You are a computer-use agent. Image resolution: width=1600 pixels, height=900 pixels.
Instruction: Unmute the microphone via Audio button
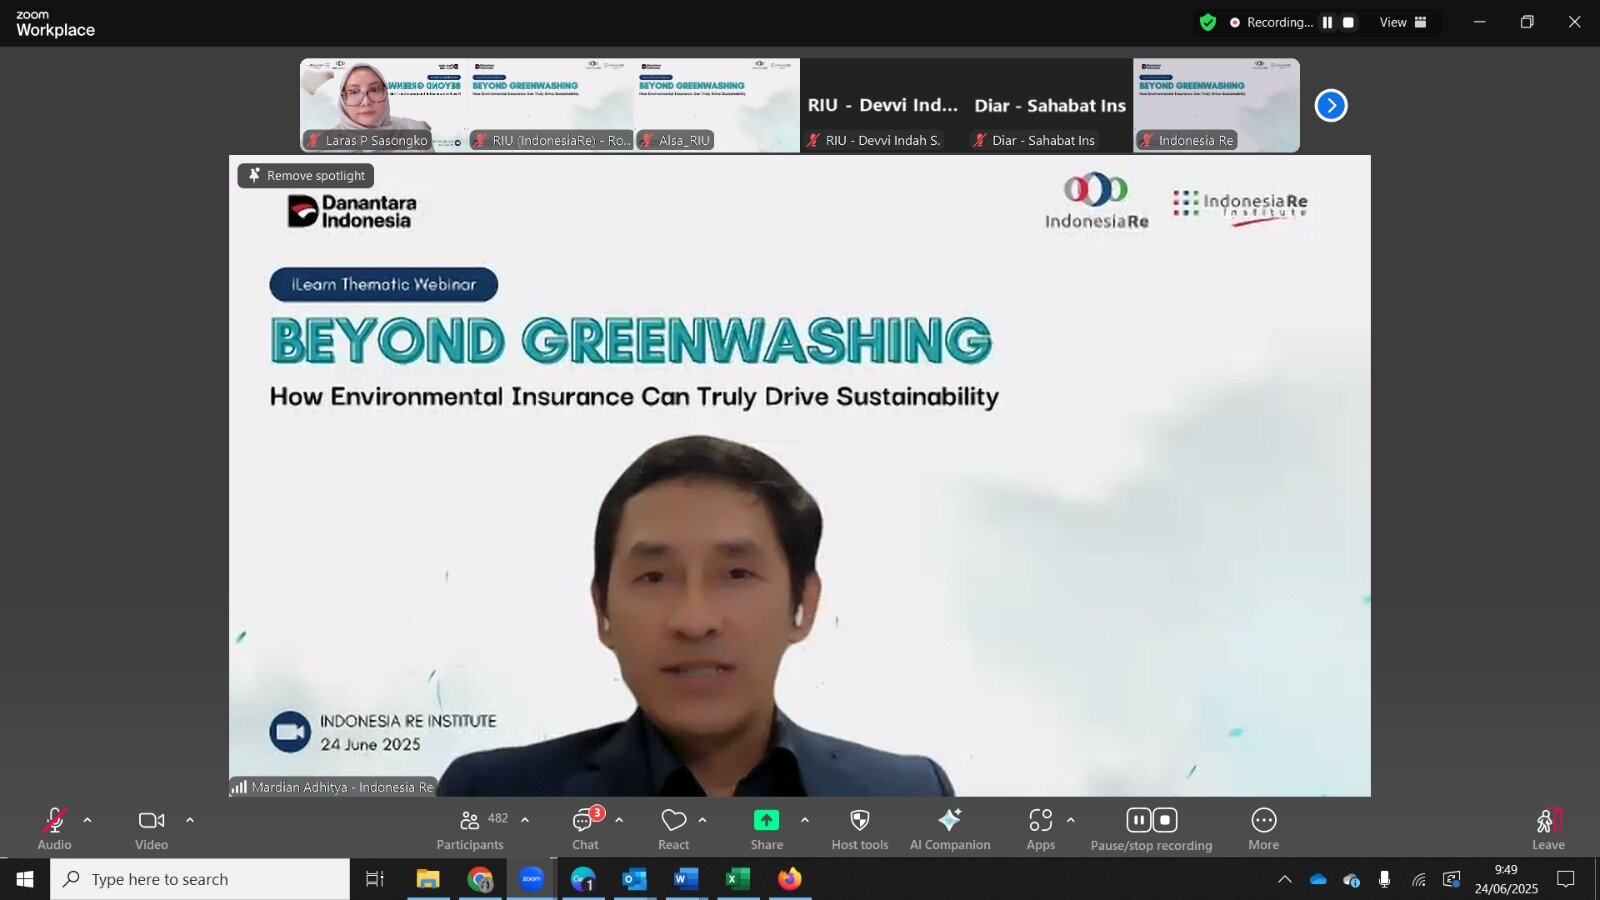54,829
